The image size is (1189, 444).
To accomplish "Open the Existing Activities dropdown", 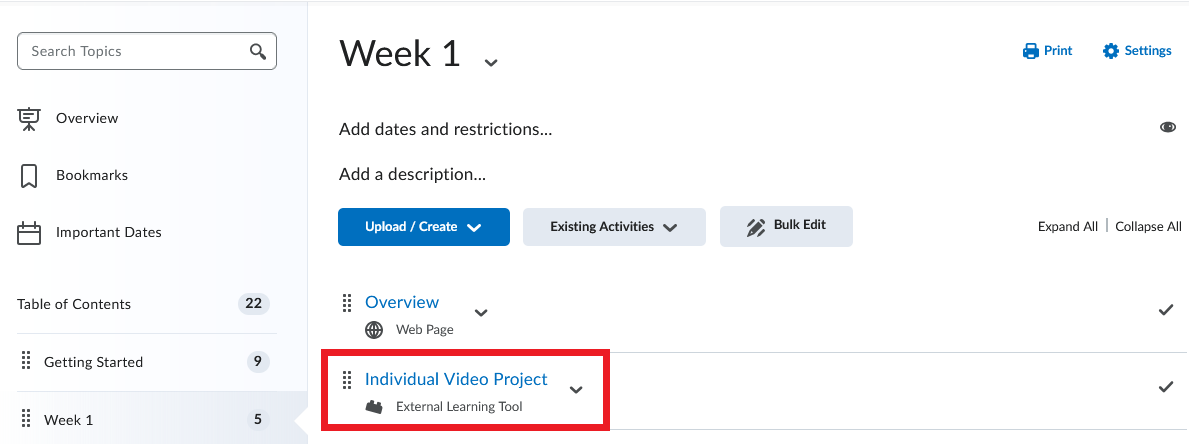I will [x=614, y=227].
